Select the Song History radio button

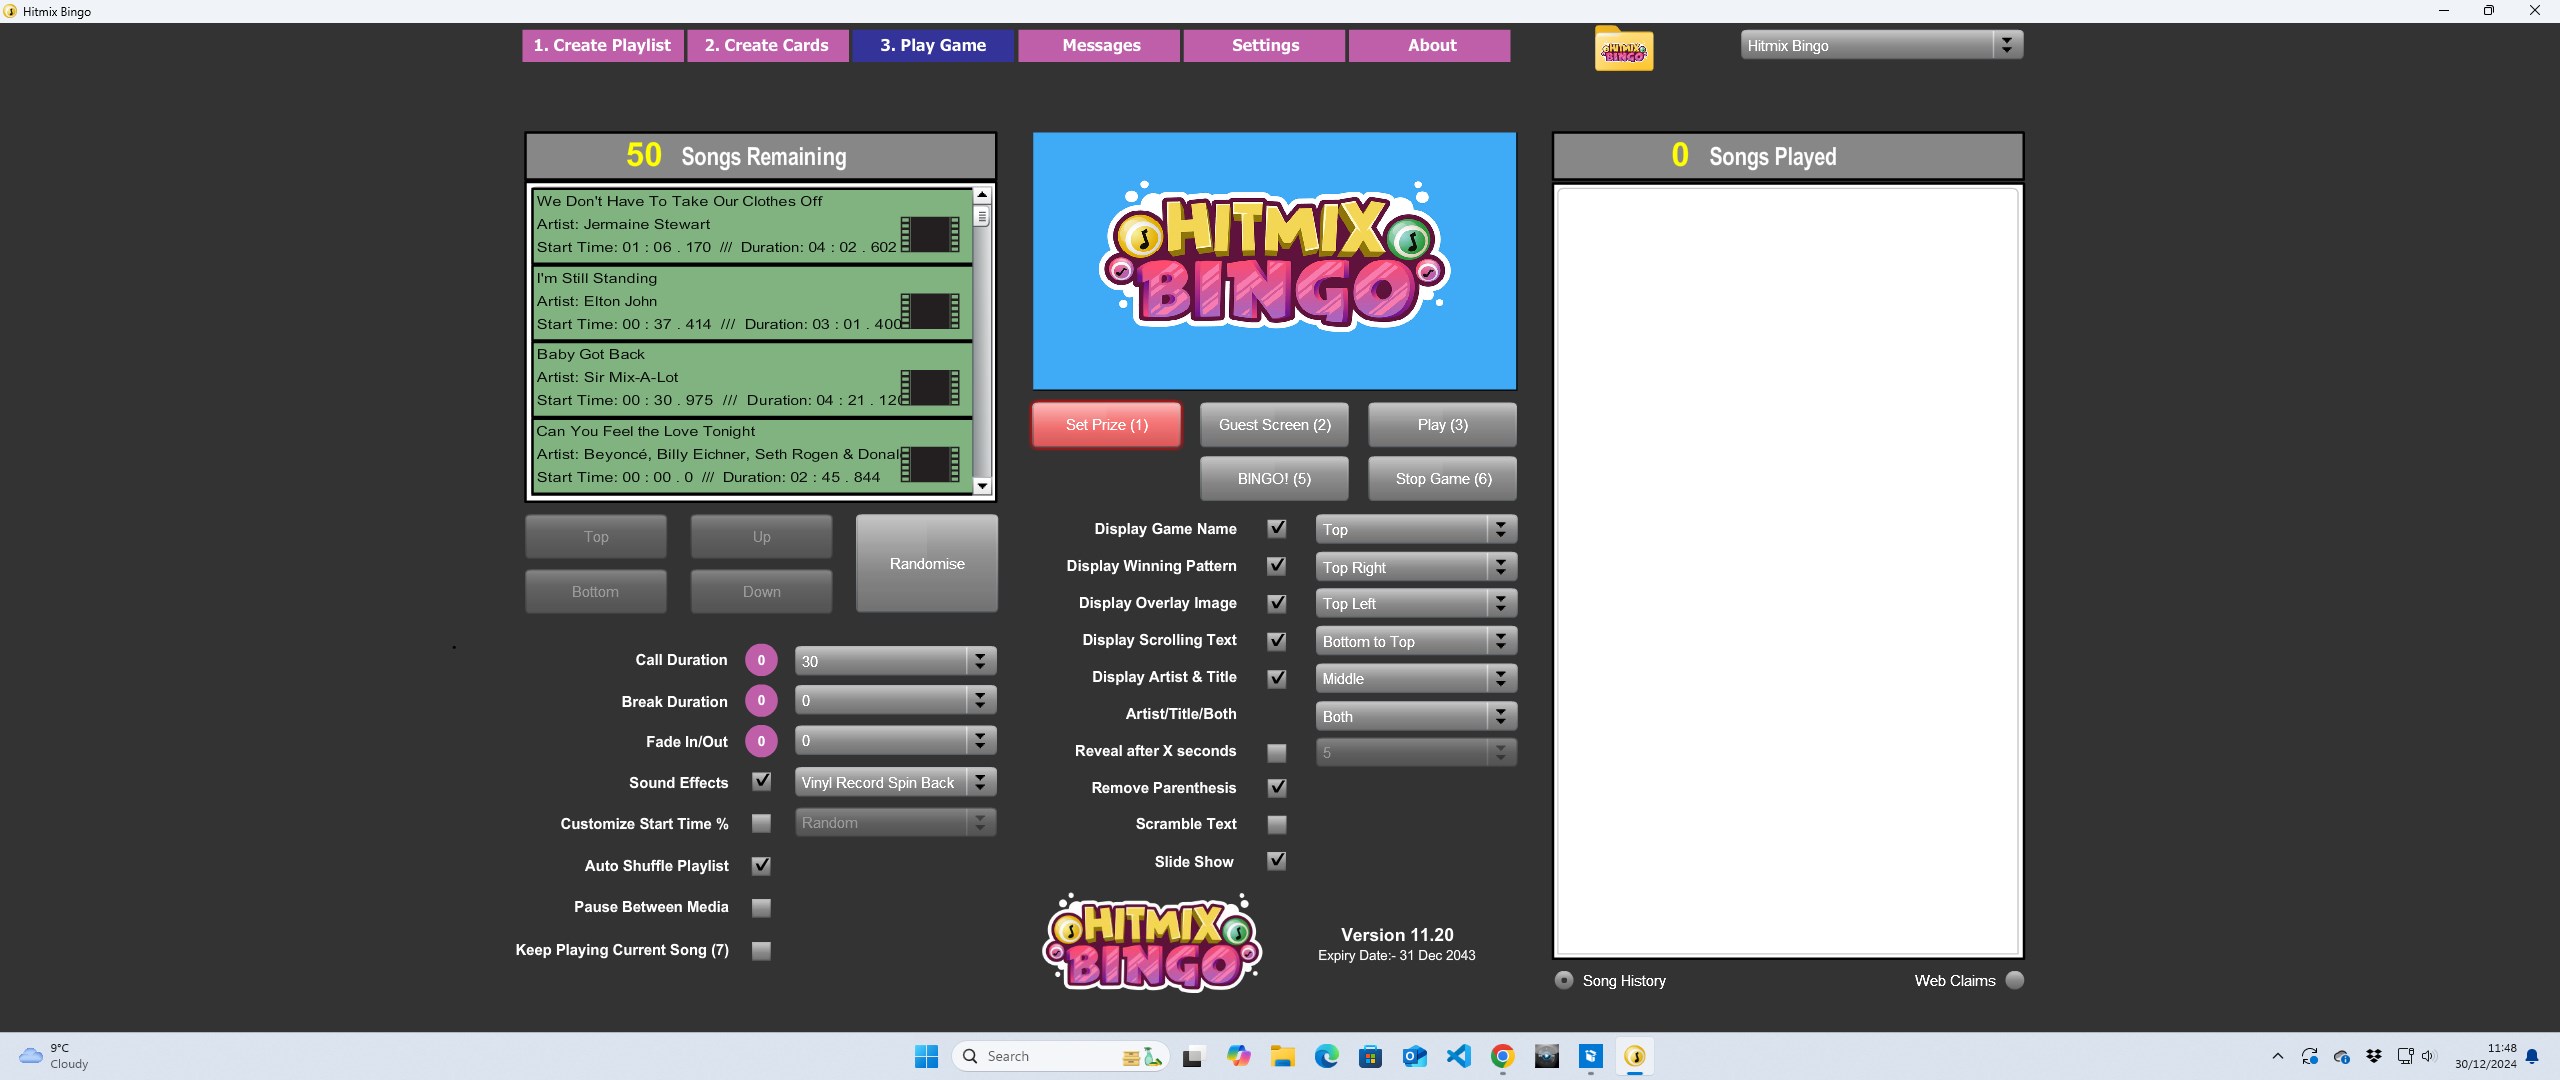point(1564,980)
